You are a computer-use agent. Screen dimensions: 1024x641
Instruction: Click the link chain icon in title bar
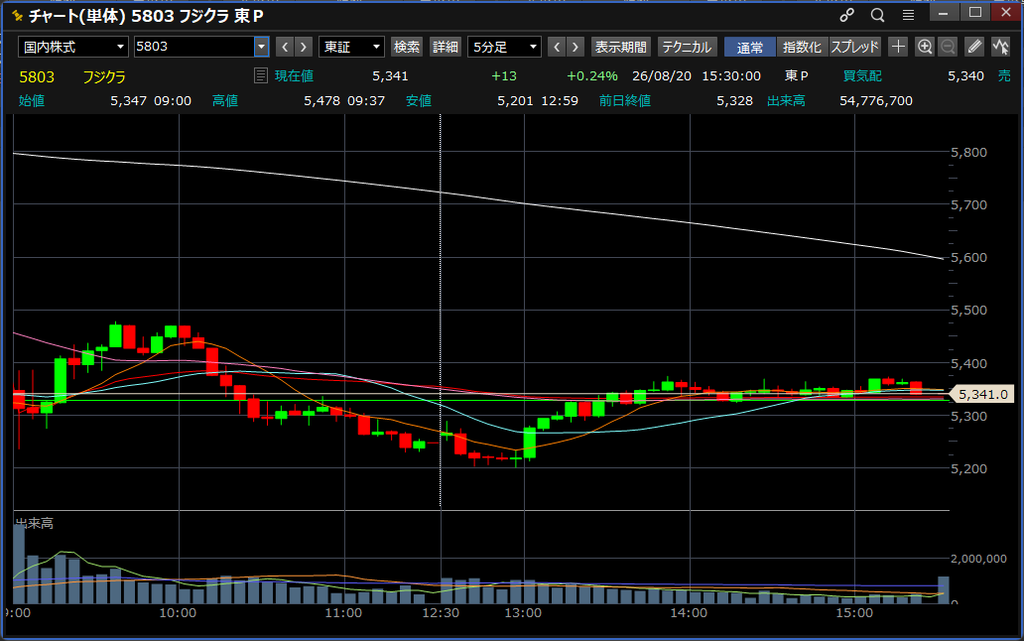tap(847, 15)
